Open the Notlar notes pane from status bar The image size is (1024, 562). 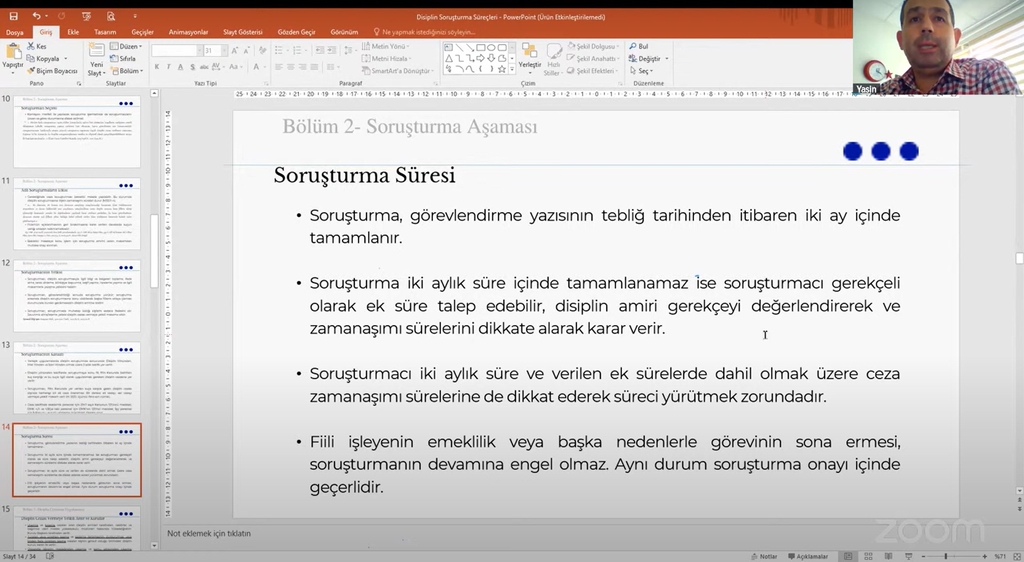pyautogui.click(x=764, y=556)
